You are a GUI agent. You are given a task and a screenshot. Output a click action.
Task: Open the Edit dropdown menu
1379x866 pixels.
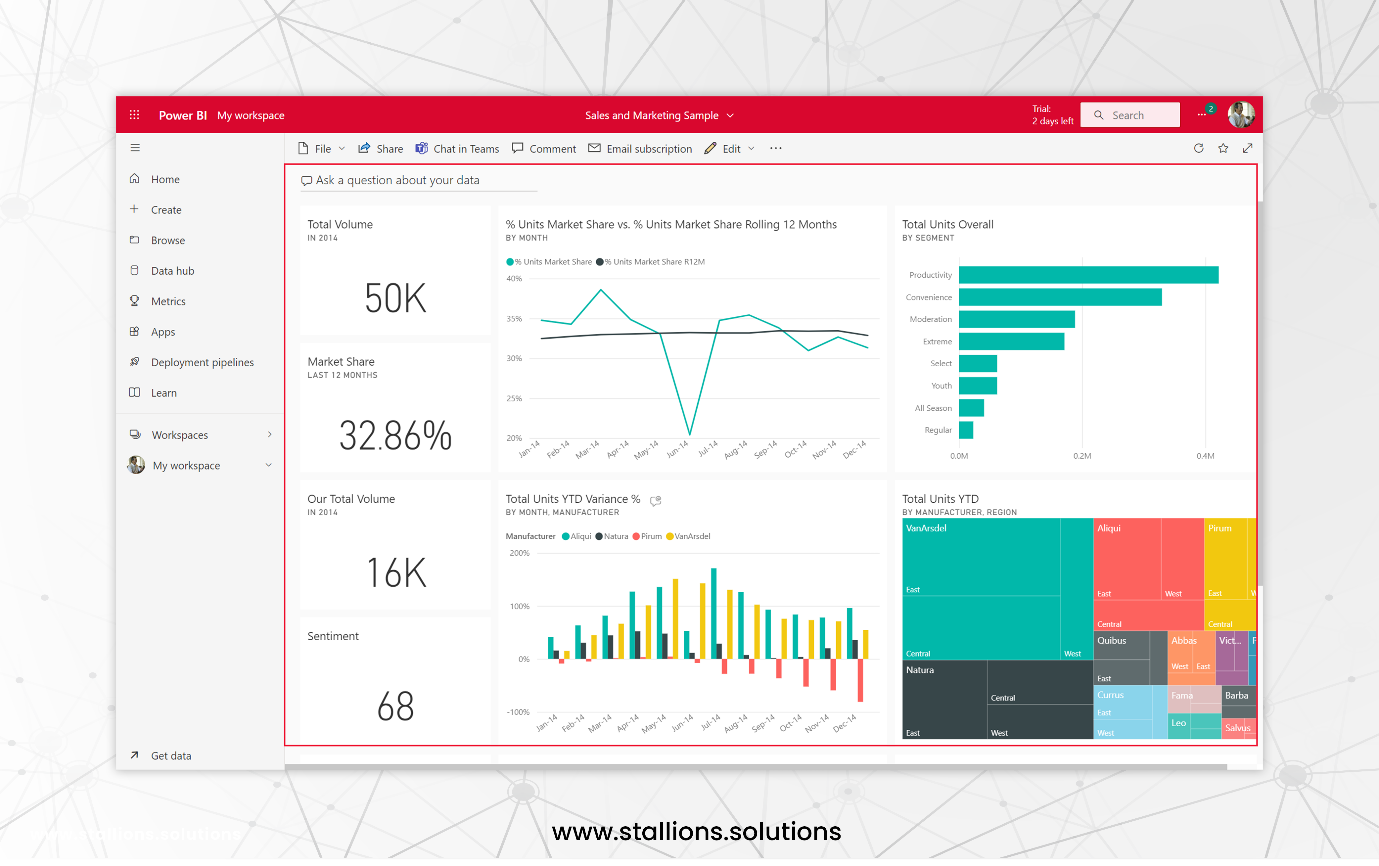click(730, 148)
